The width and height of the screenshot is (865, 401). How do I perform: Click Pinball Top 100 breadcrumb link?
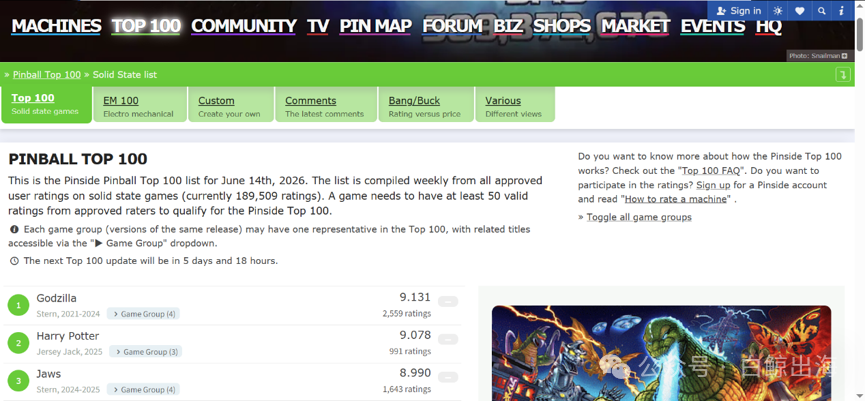coord(47,74)
